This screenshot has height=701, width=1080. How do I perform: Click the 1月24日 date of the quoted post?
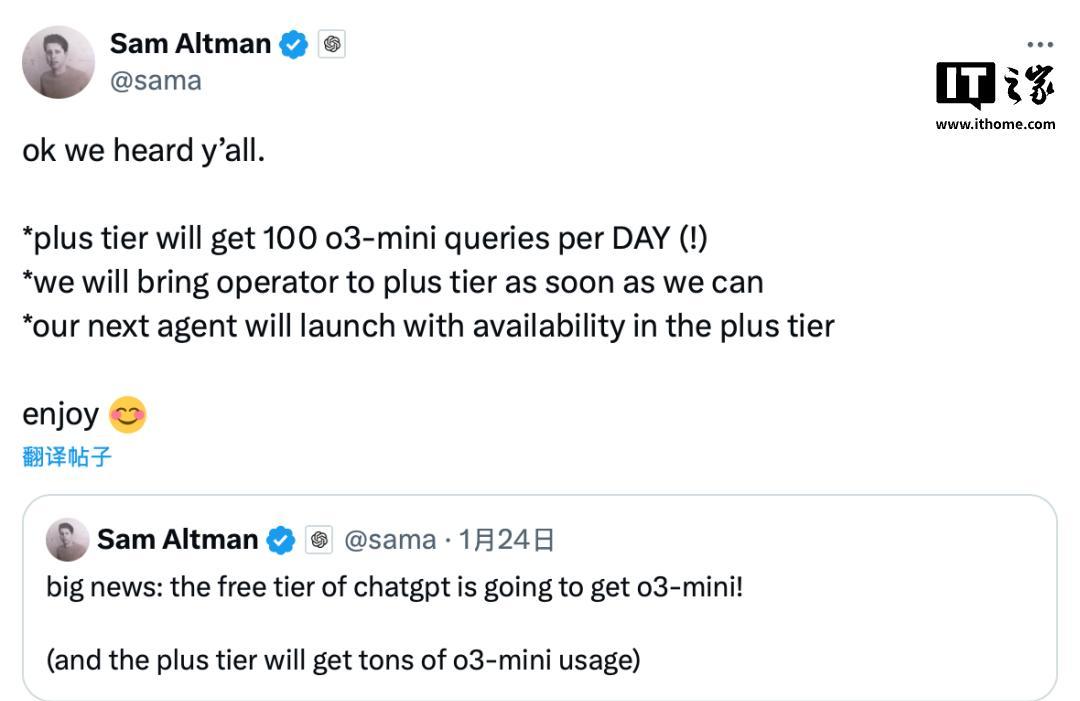(x=506, y=541)
